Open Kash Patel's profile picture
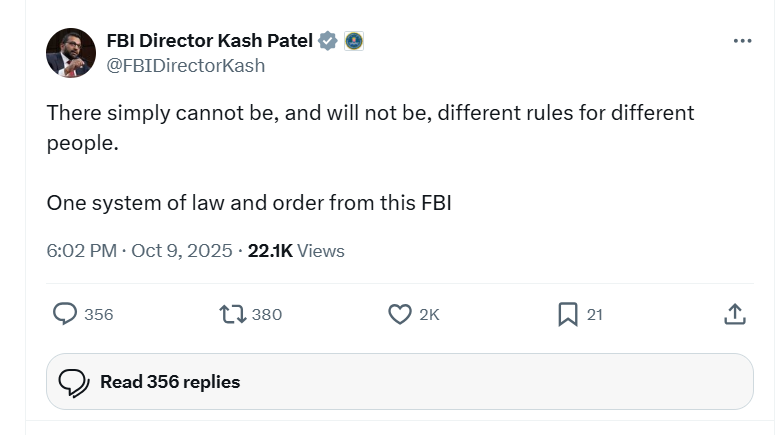Screen dimensions: 782x435 [x=71, y=53]
